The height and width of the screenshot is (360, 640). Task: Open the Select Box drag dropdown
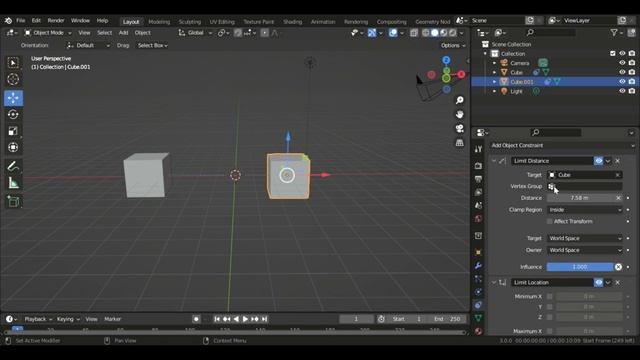point(153,46)
